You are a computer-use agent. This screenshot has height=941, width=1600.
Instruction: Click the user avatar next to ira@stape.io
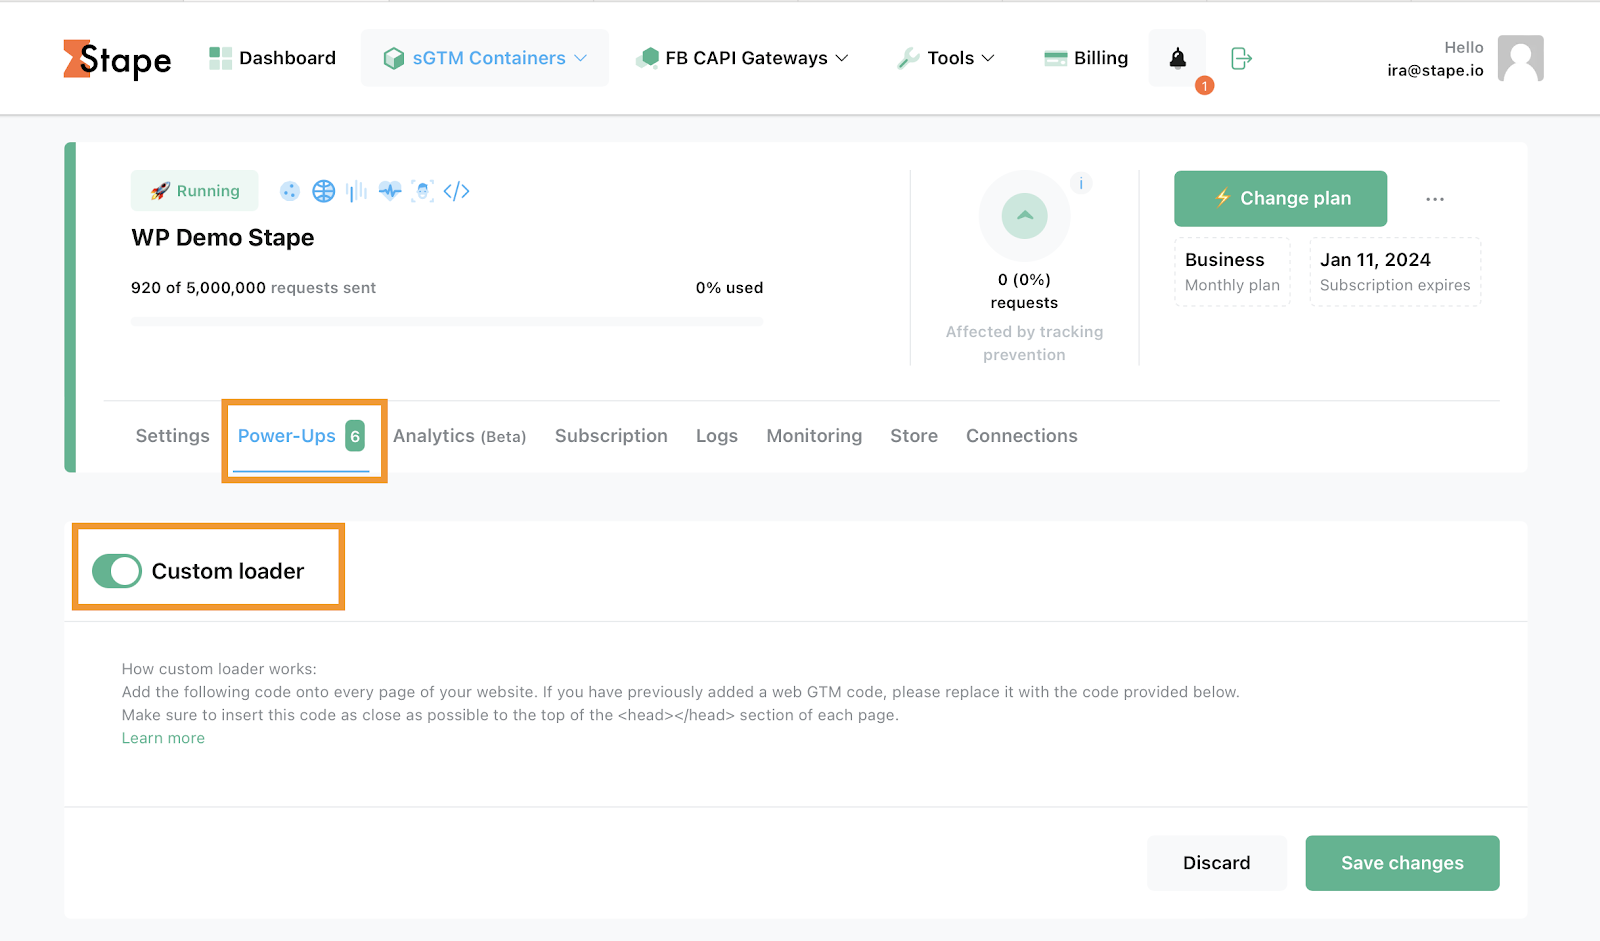pos(1521,58)
